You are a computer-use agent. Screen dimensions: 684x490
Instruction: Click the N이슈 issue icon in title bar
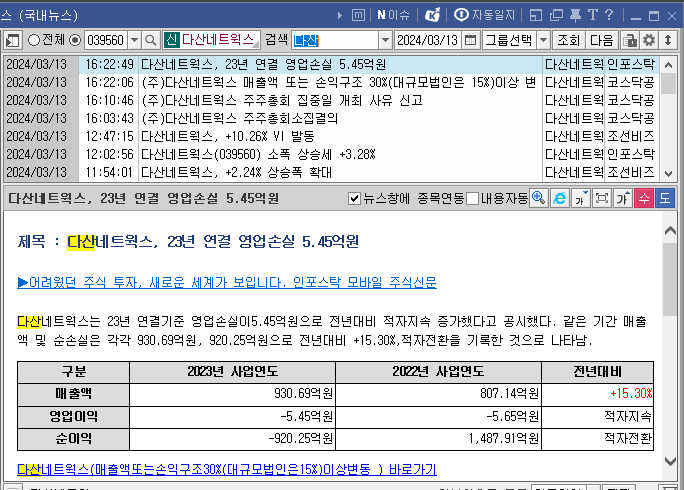[x=393, y=15]
